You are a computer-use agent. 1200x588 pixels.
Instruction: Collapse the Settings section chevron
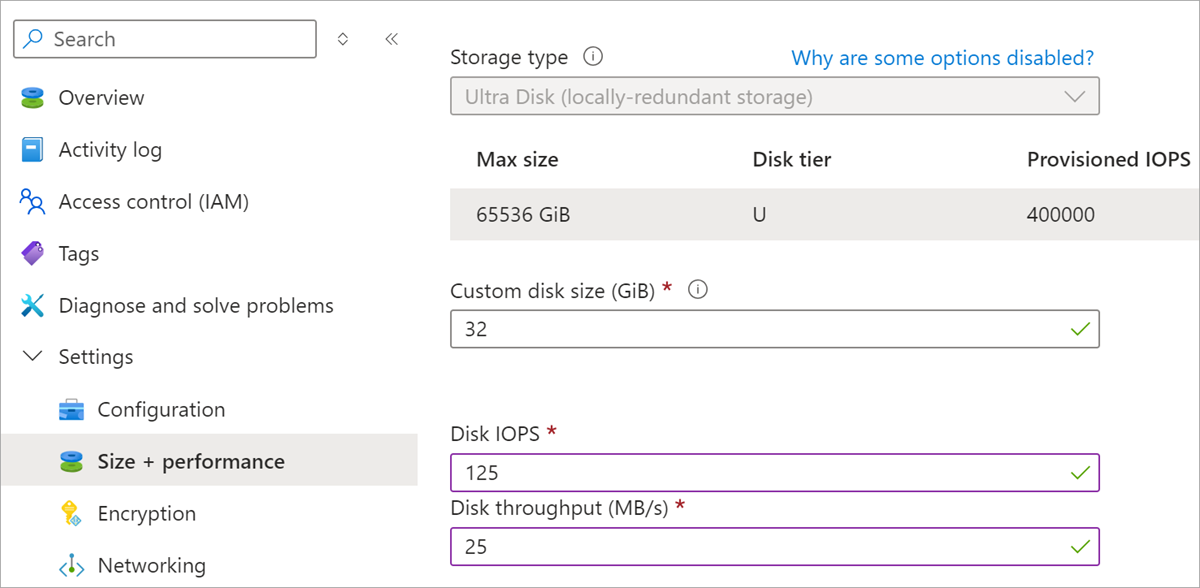[x=33, y=357]
